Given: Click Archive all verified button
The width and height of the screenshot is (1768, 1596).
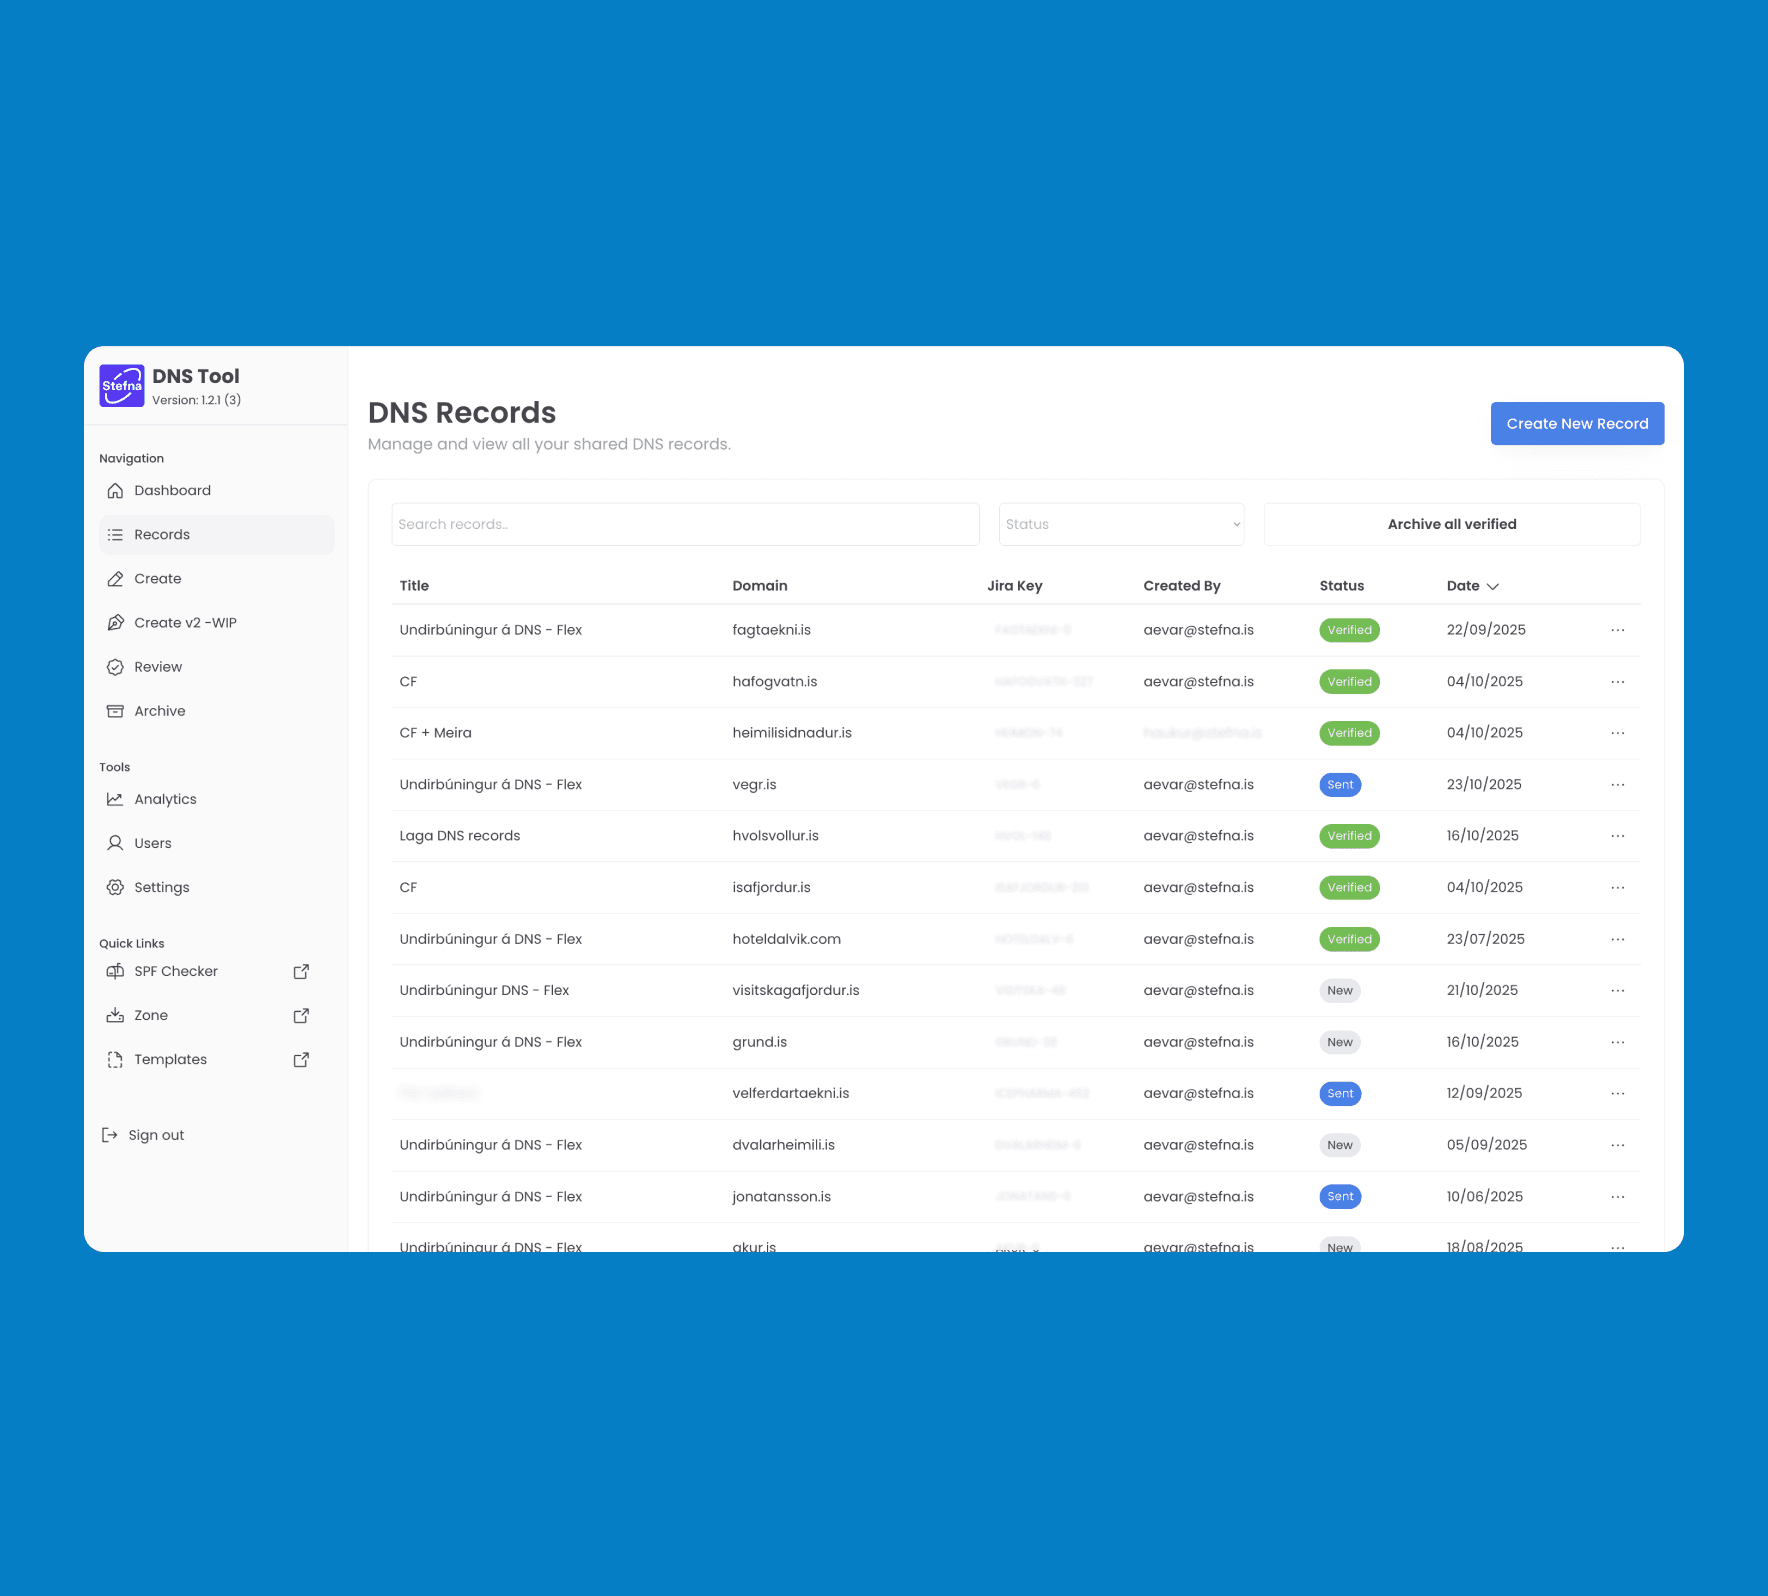Looking at the screenshot, I should 1452,524.
